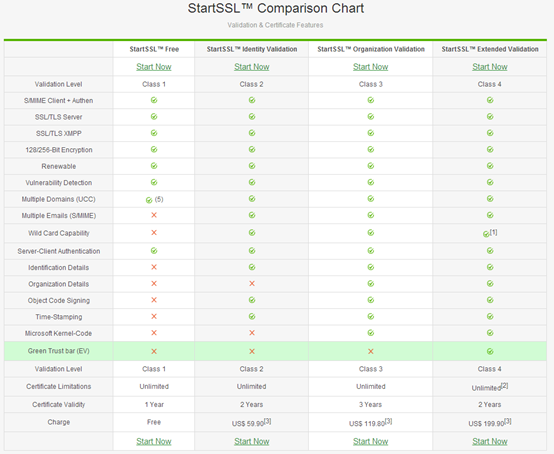
Task: Click bottom Start Now under StartSSL Free column
Action: 154,441
